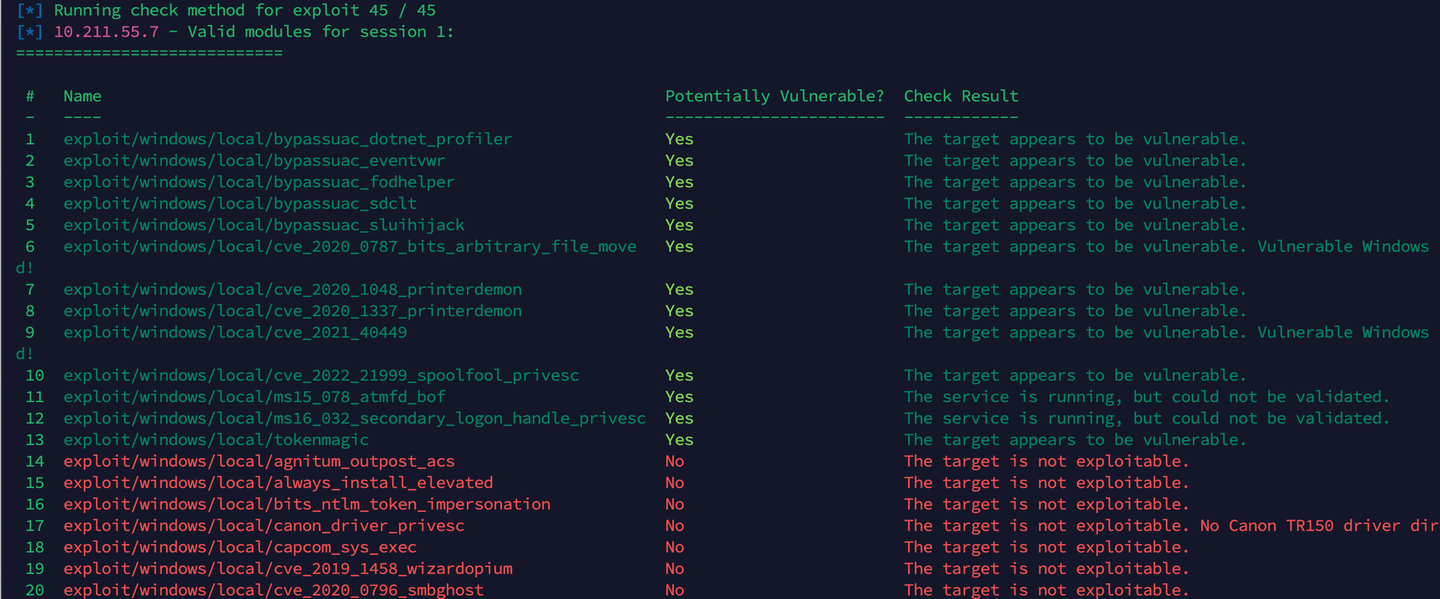Click the 'Name' column header
Viewport: 1440px width, 599px height.
[82, 96]
